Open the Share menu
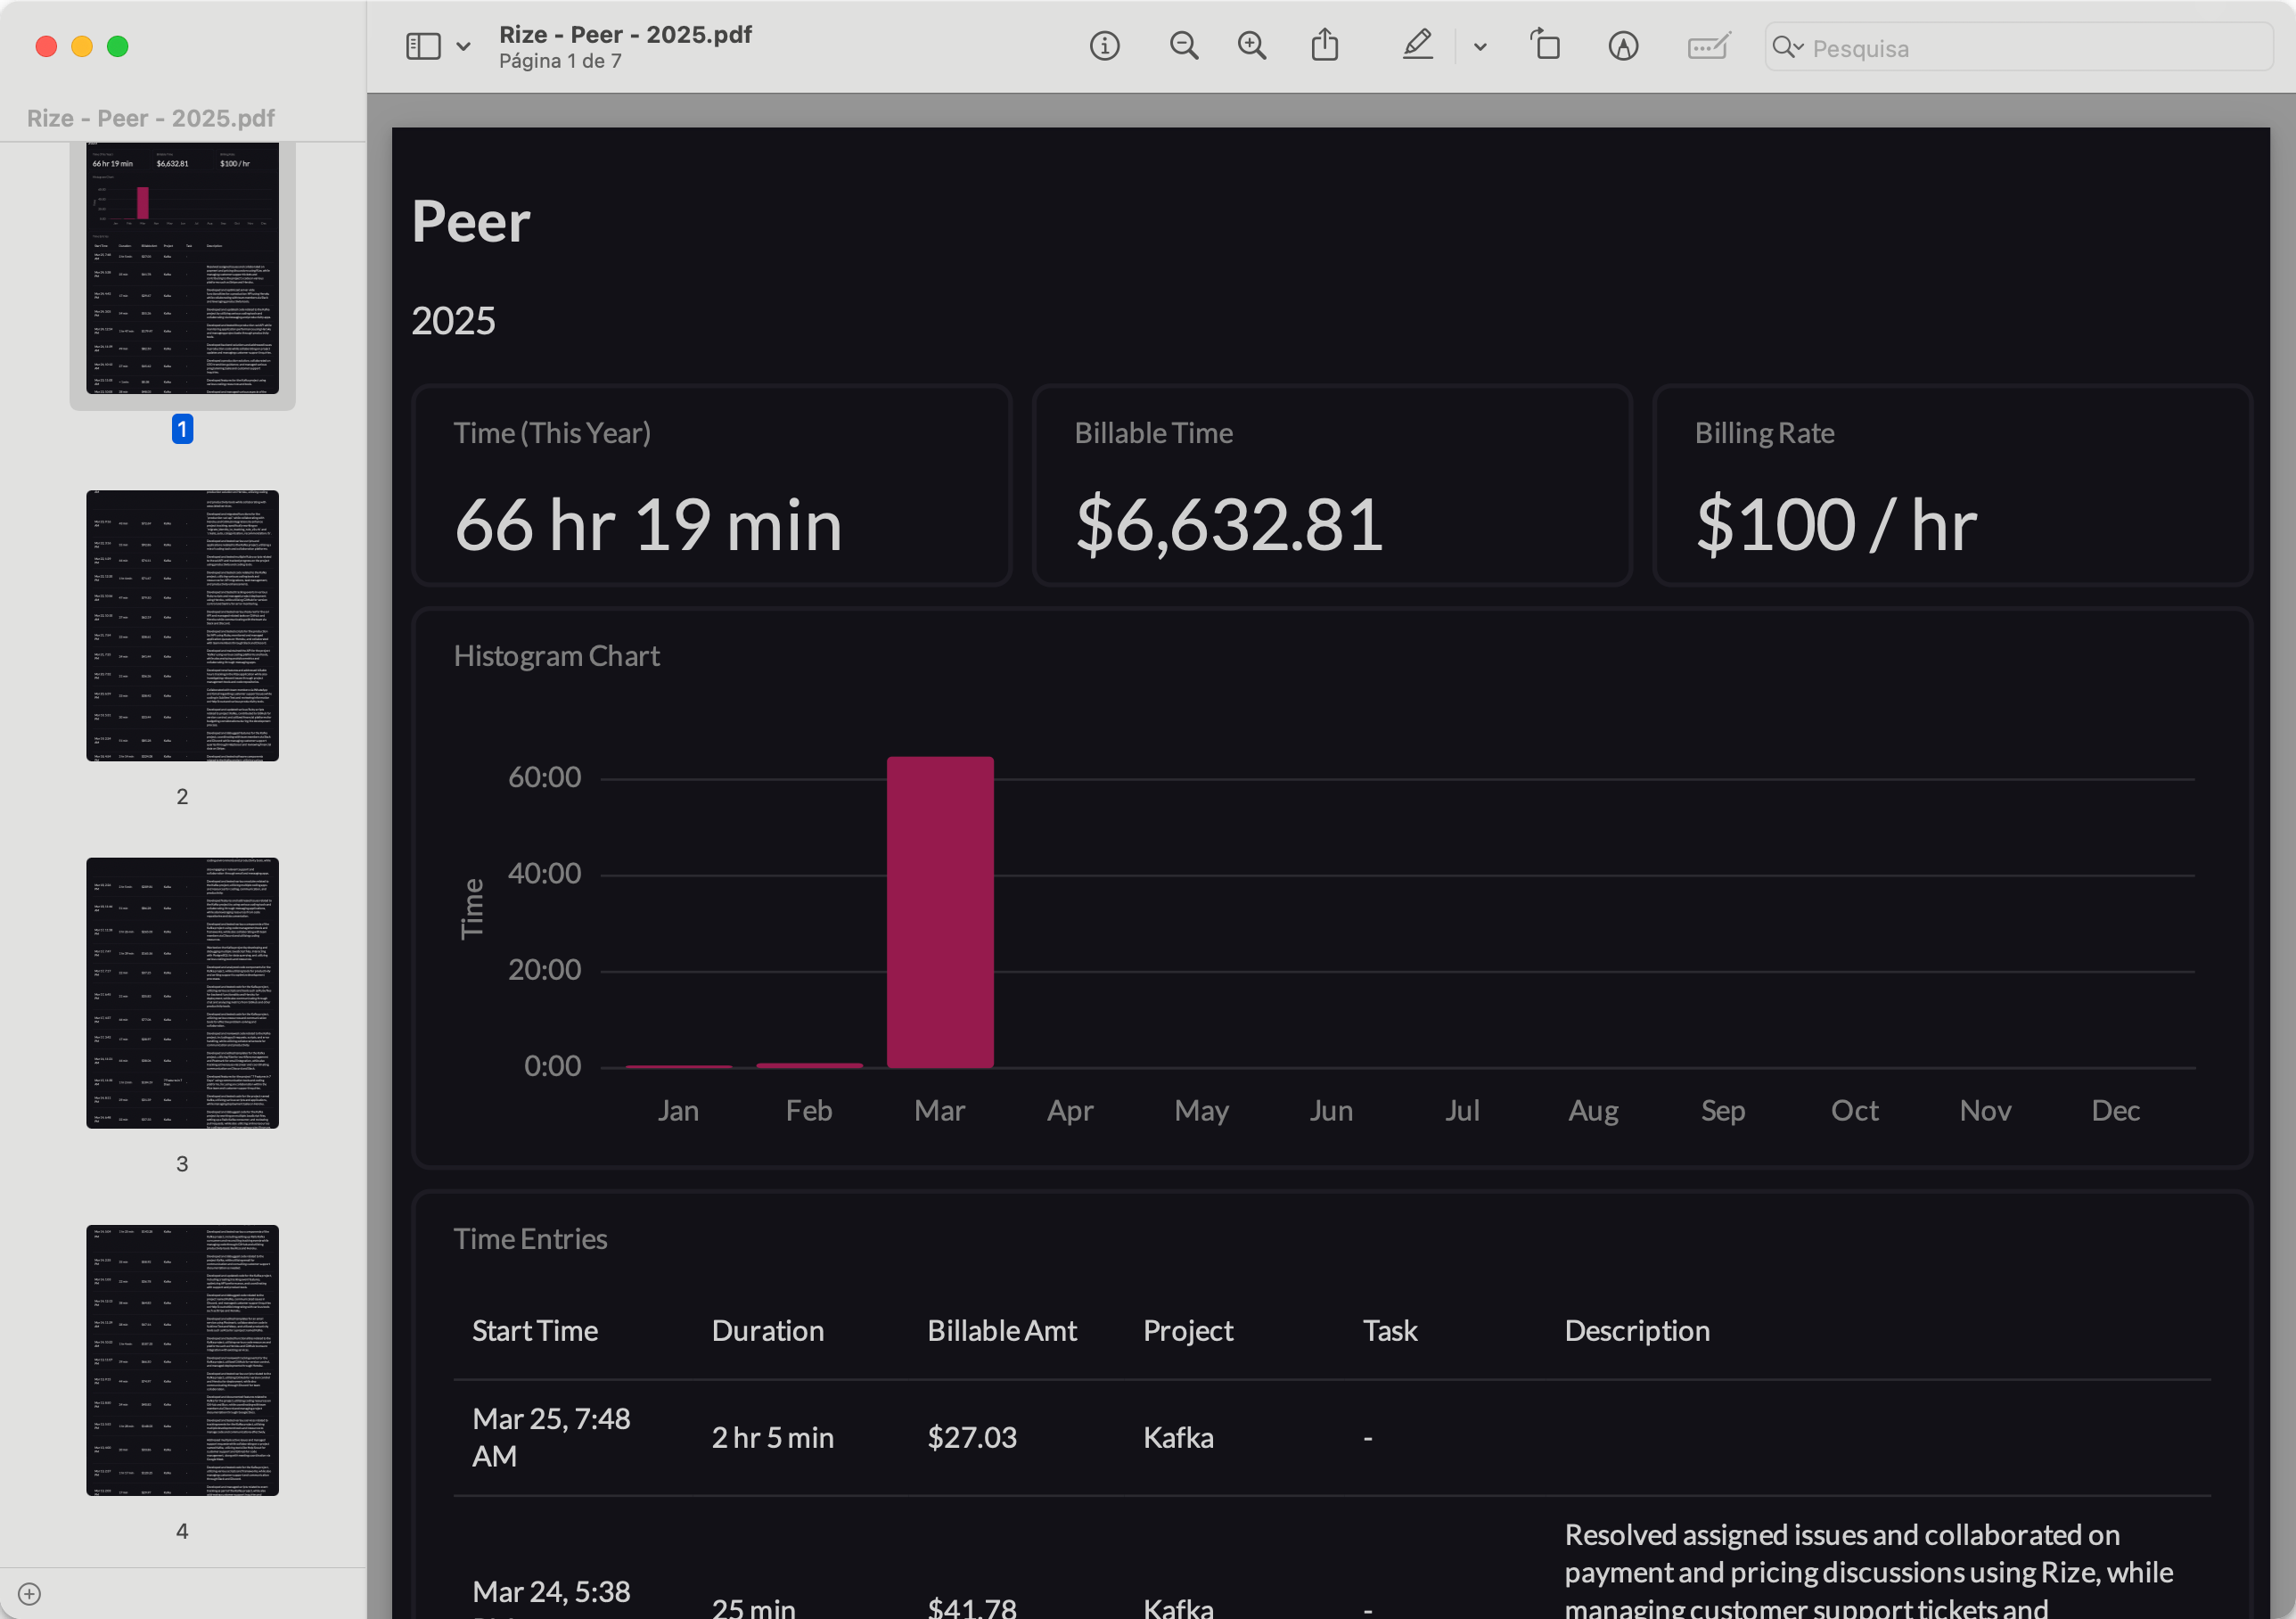 (x=1325, y=45)
